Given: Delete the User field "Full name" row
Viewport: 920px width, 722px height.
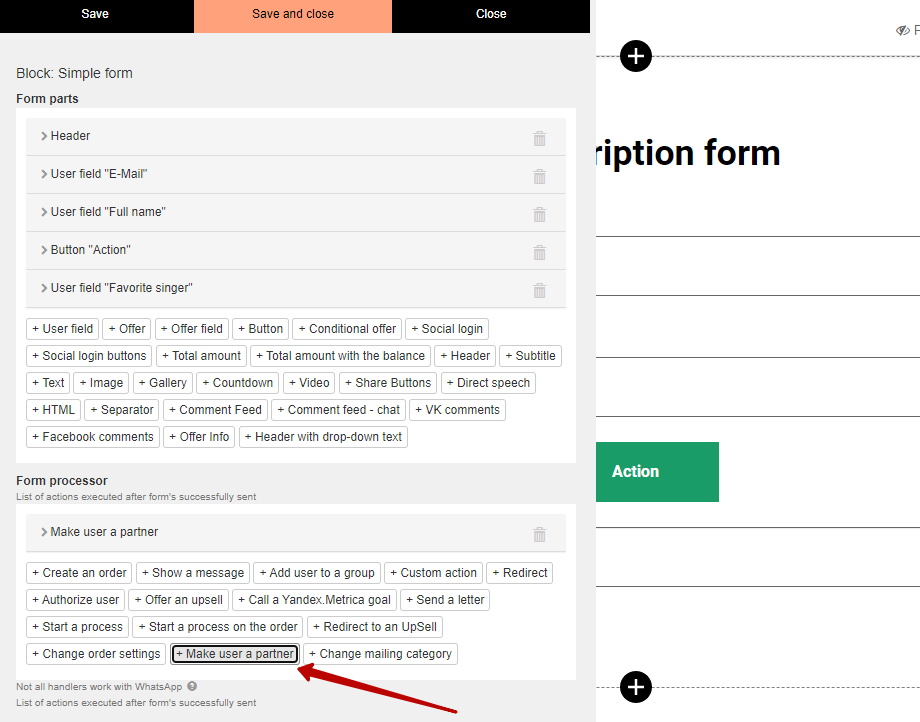Looking at the screenshot, I should (539, 214).
